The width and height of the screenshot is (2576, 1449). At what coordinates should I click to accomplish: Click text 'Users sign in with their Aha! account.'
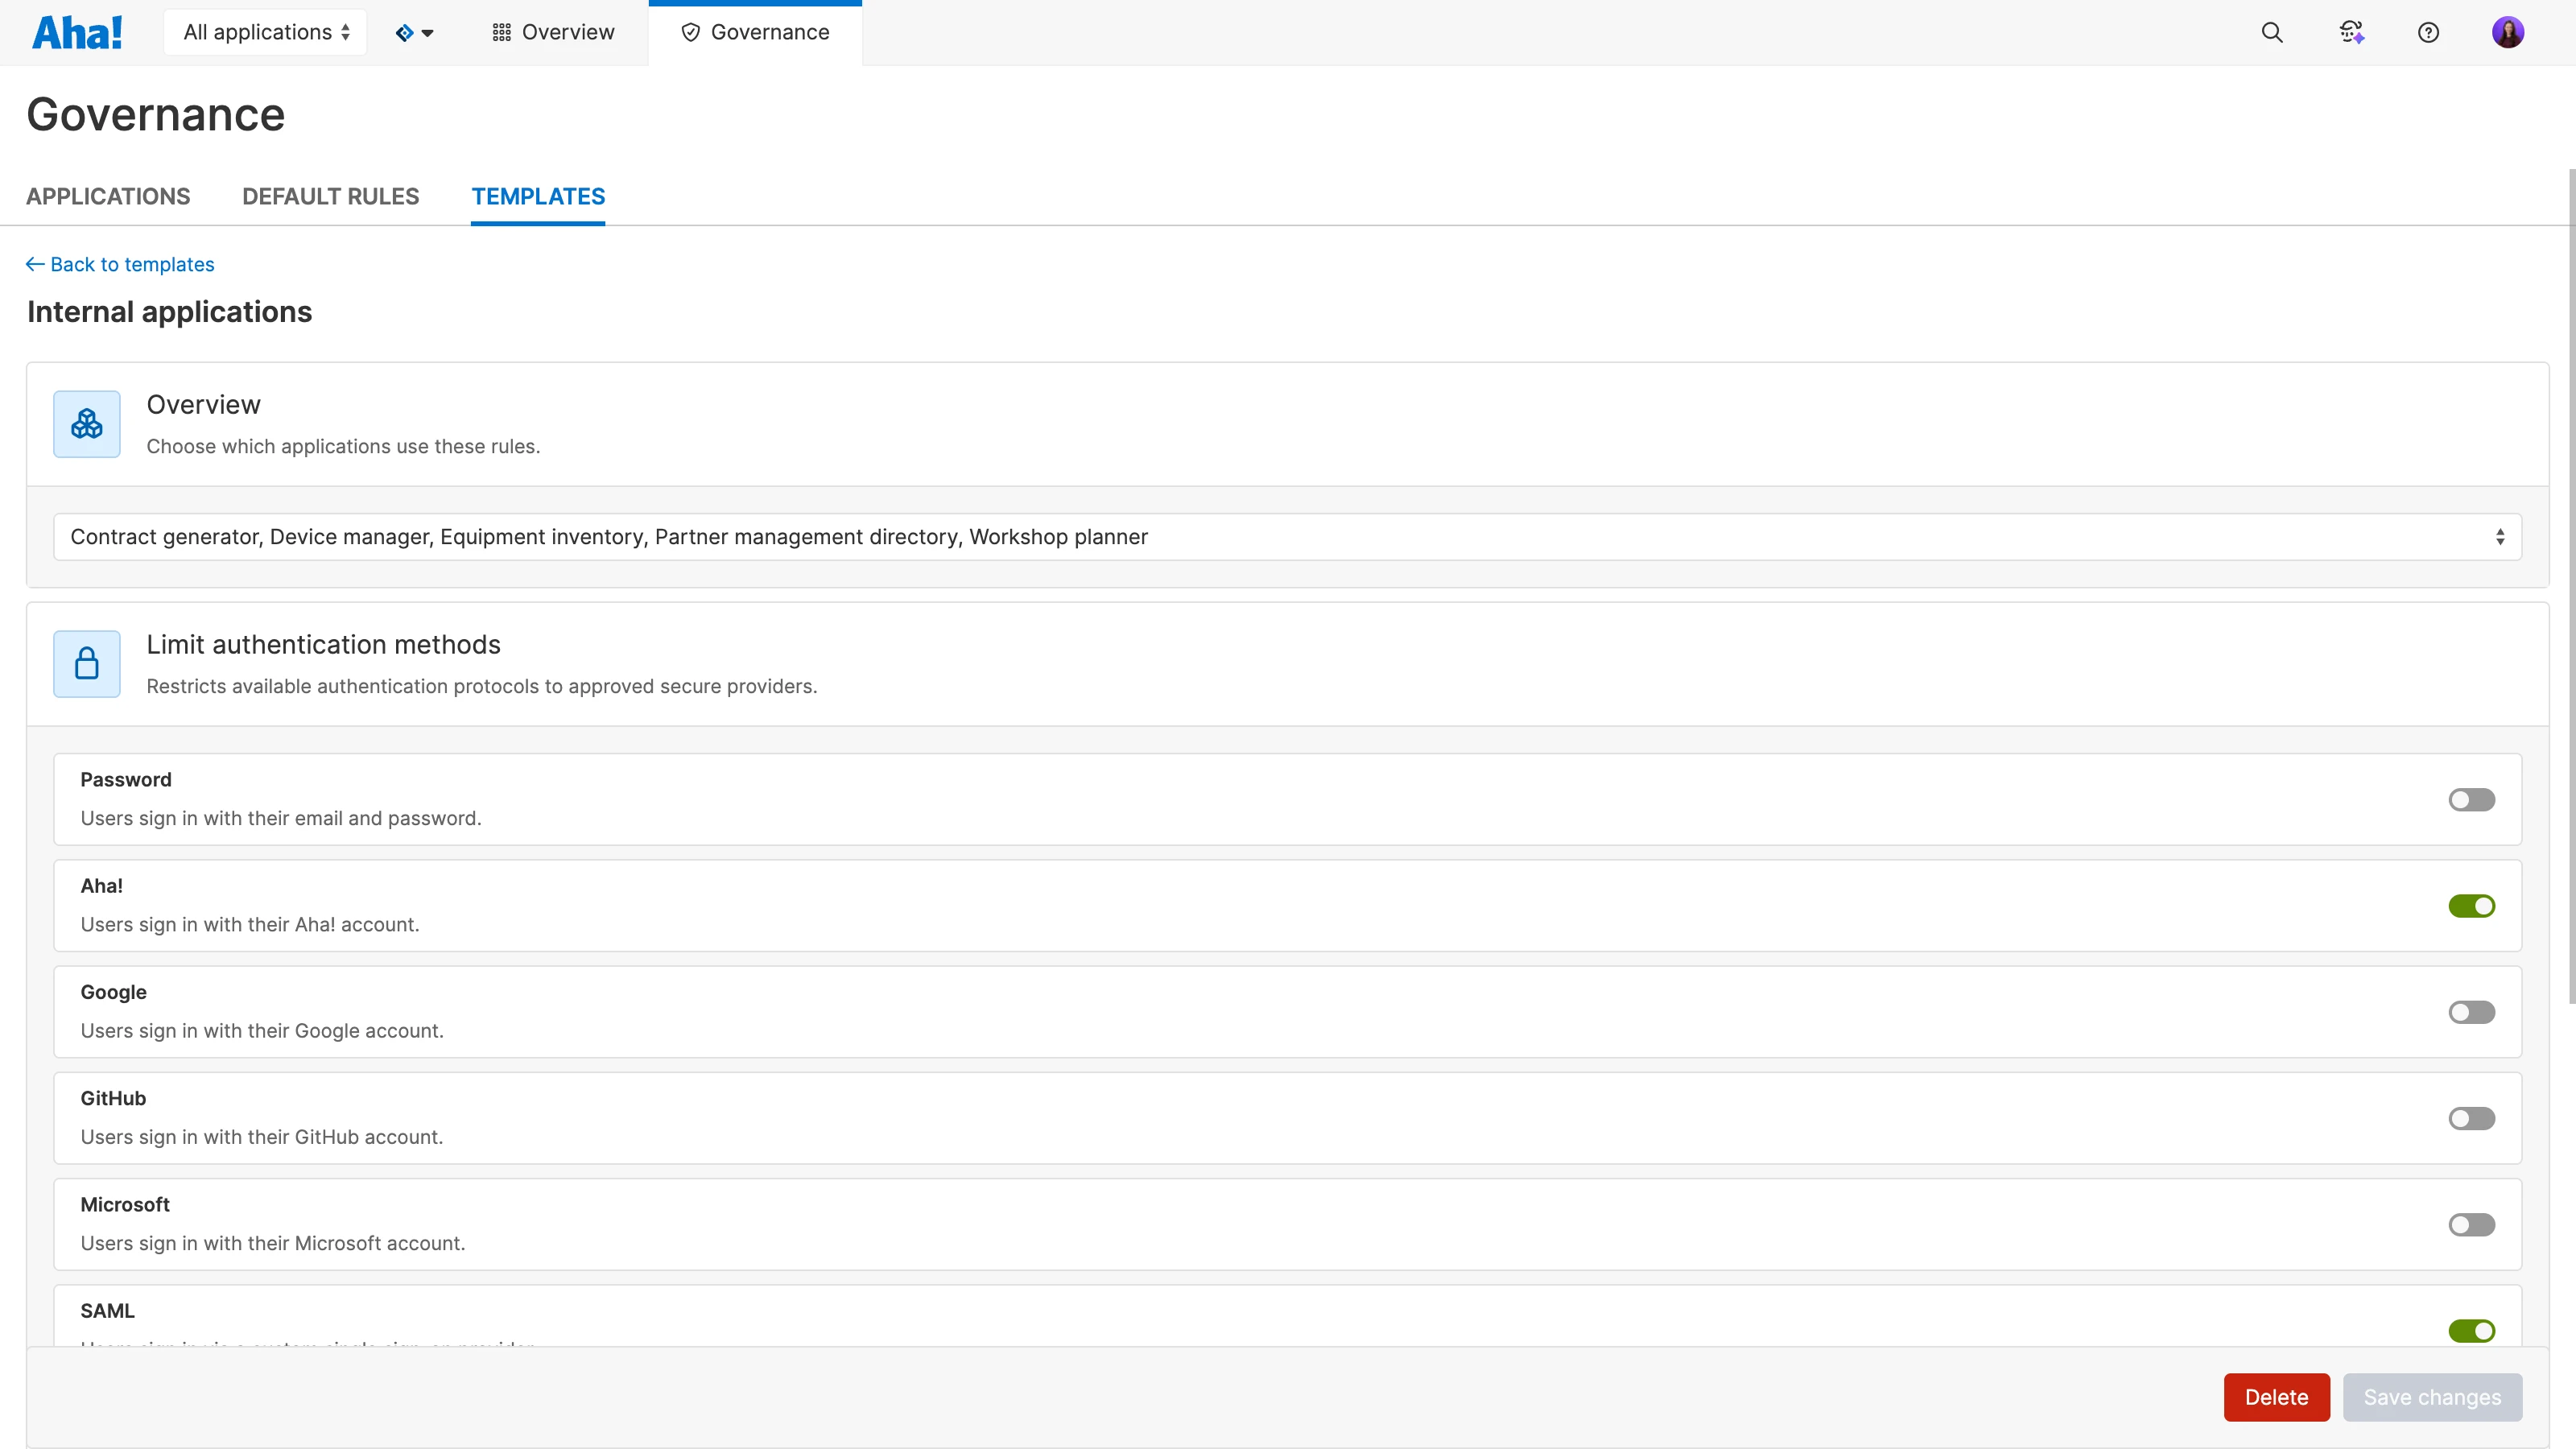pos(250,925)
